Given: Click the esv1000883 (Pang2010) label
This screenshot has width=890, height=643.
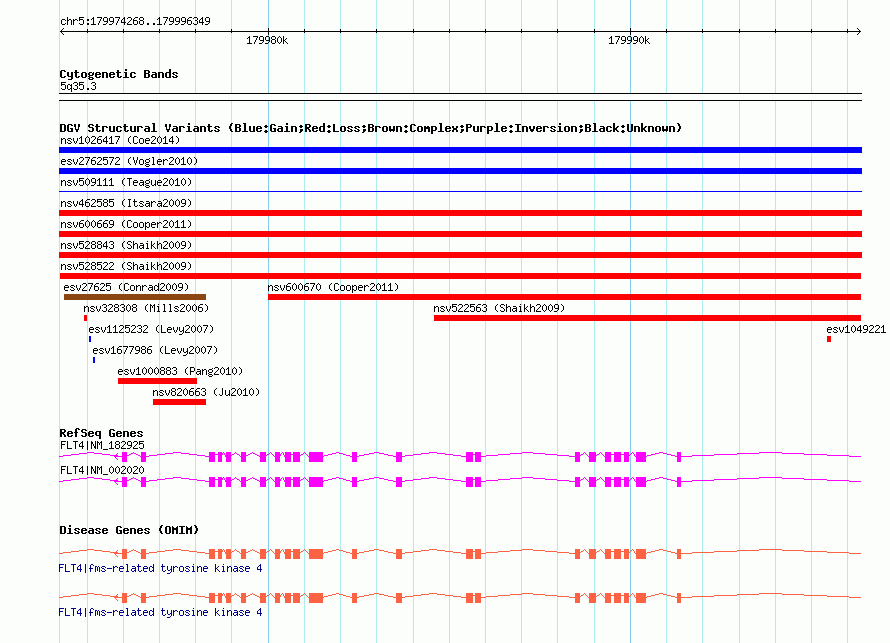Looking at the screenshot, I should (180, 371).
